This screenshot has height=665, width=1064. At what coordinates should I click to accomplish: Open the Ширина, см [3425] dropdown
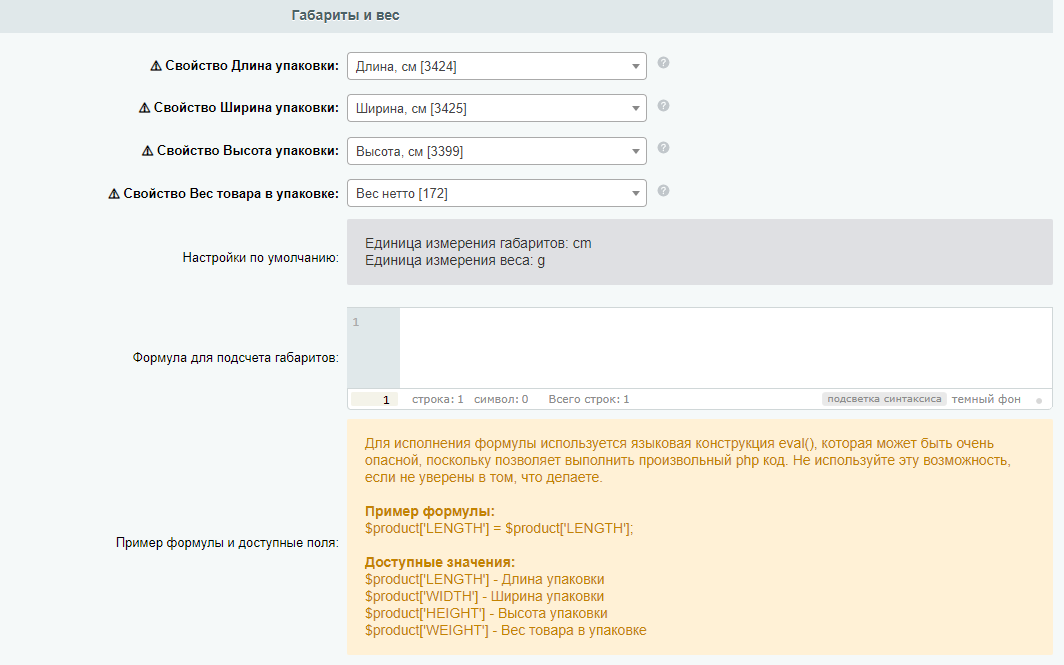pos(497,109)
